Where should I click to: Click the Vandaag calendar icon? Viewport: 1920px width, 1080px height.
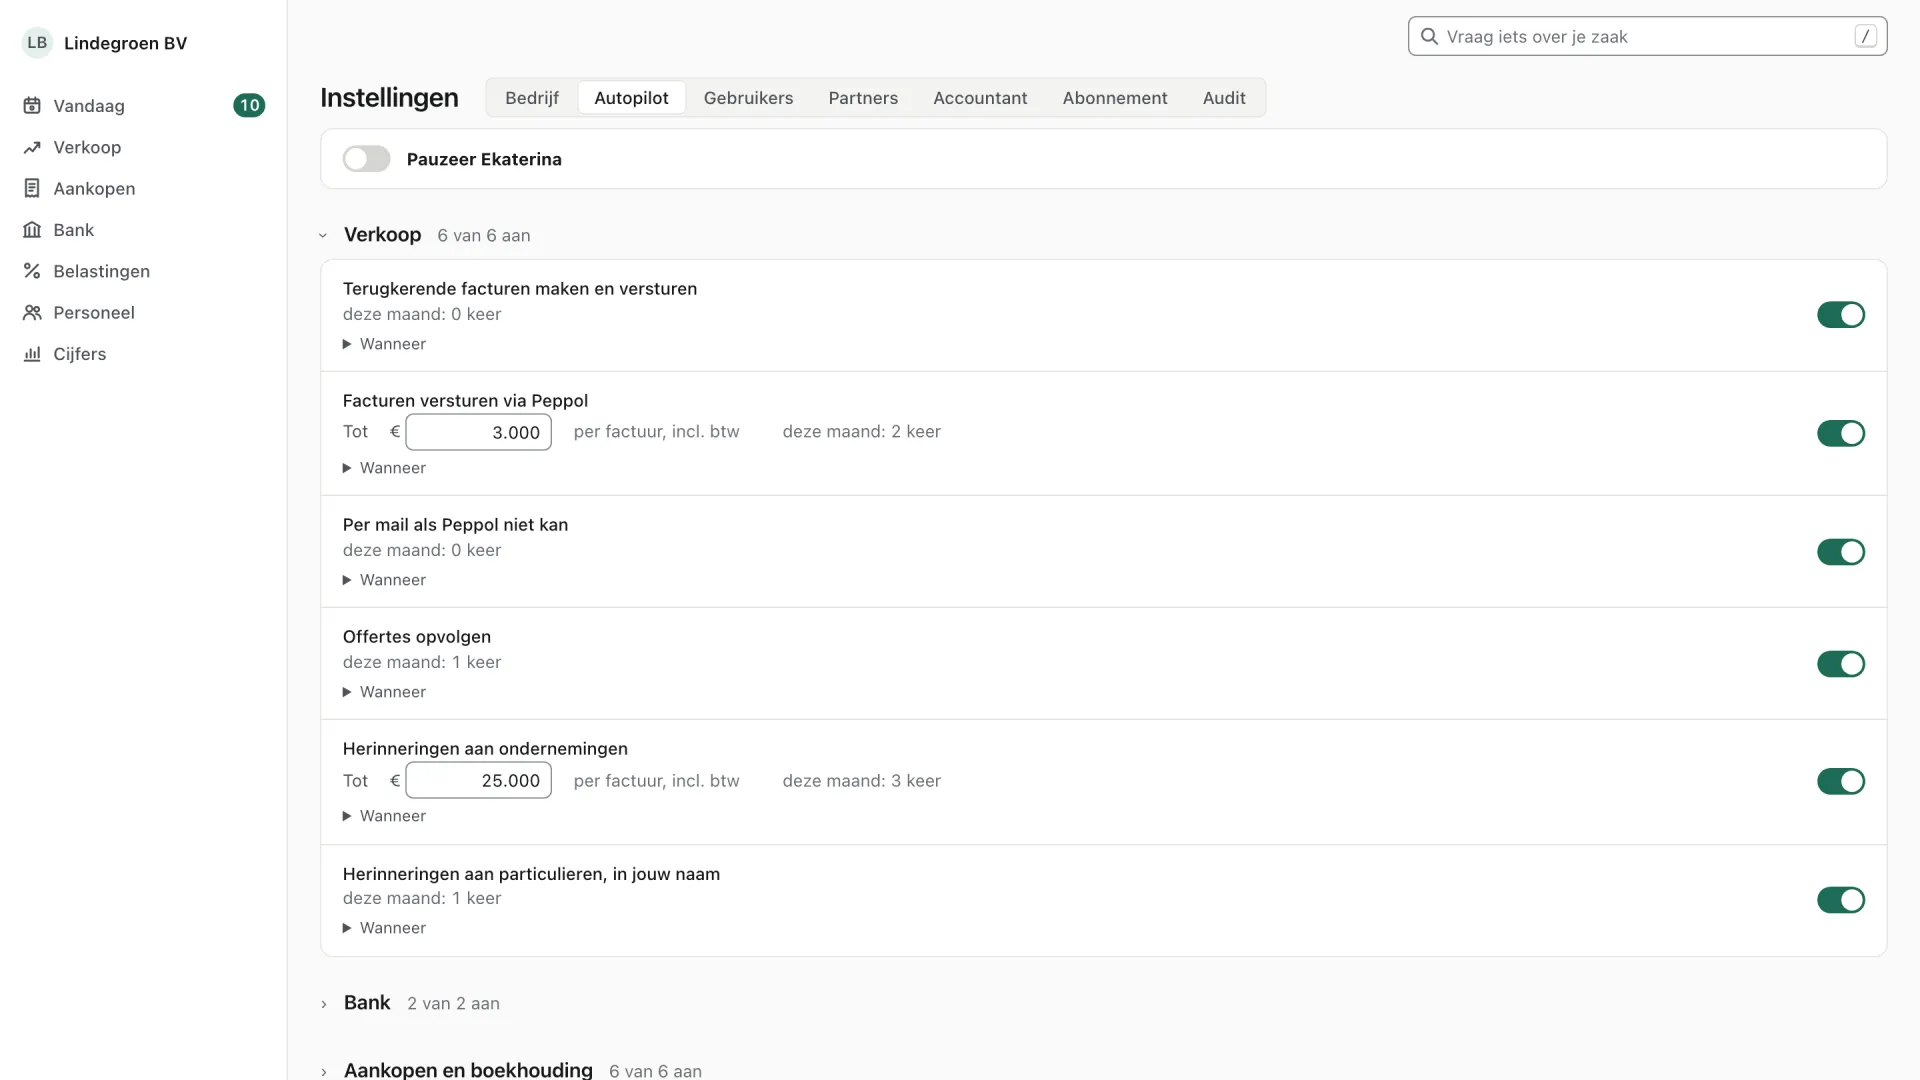(32, 106)
